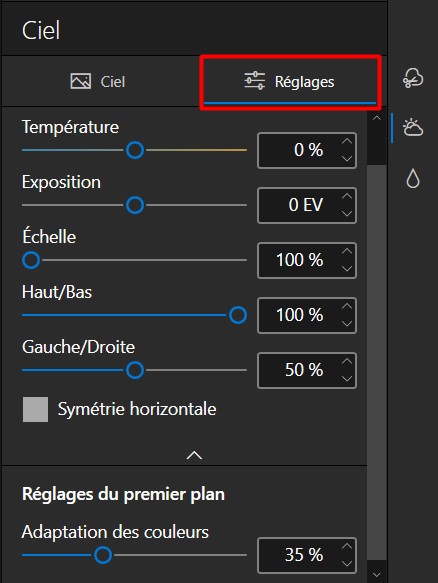
Task: Click the Exposition 0 EV input field
Action: click(x=307, y=205)
